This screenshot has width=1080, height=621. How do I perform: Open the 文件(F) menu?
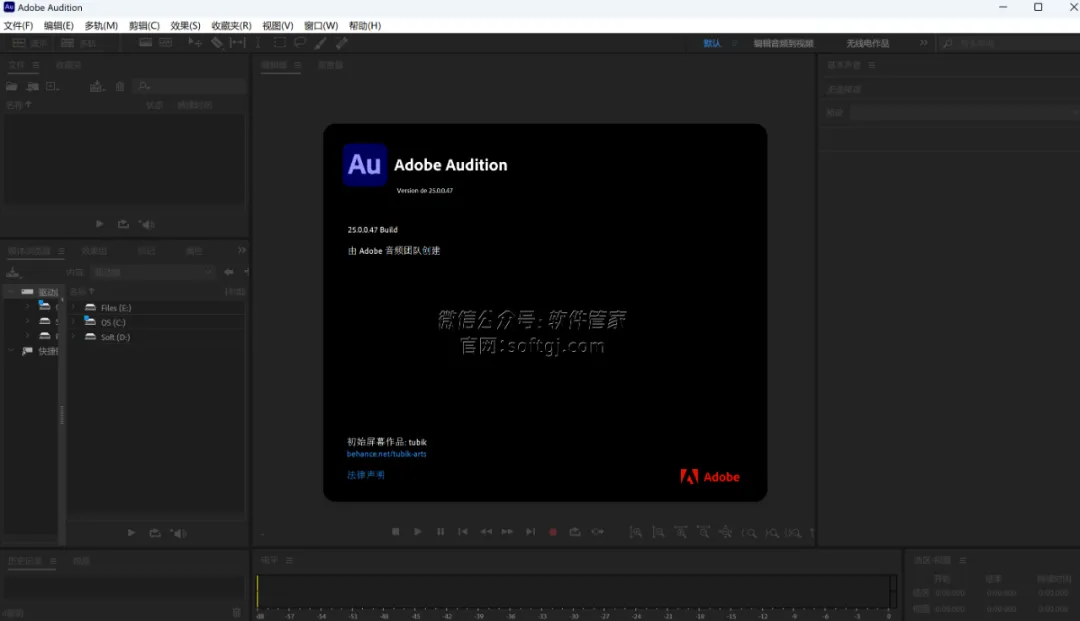click(18, 25)
